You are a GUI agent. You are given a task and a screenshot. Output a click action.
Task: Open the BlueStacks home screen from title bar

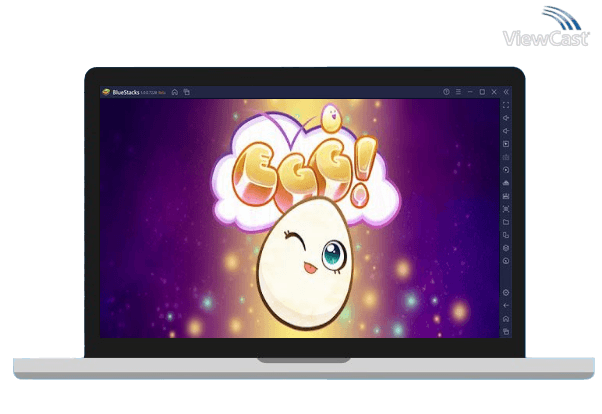pos(175,92)
